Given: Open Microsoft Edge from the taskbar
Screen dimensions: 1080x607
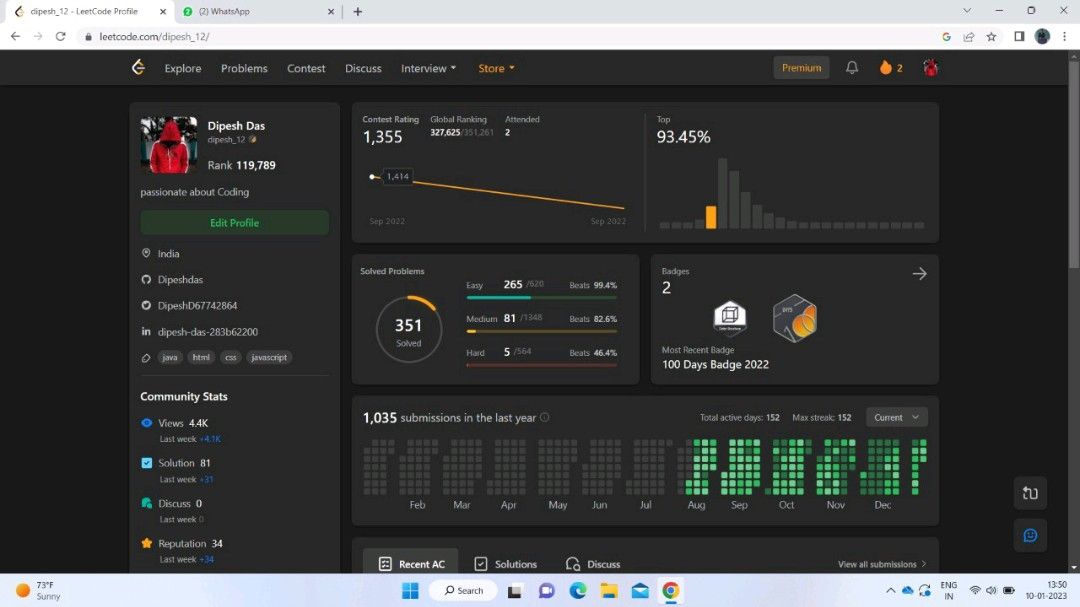Looking at the screenshot, I should click(x=578, y=590).
